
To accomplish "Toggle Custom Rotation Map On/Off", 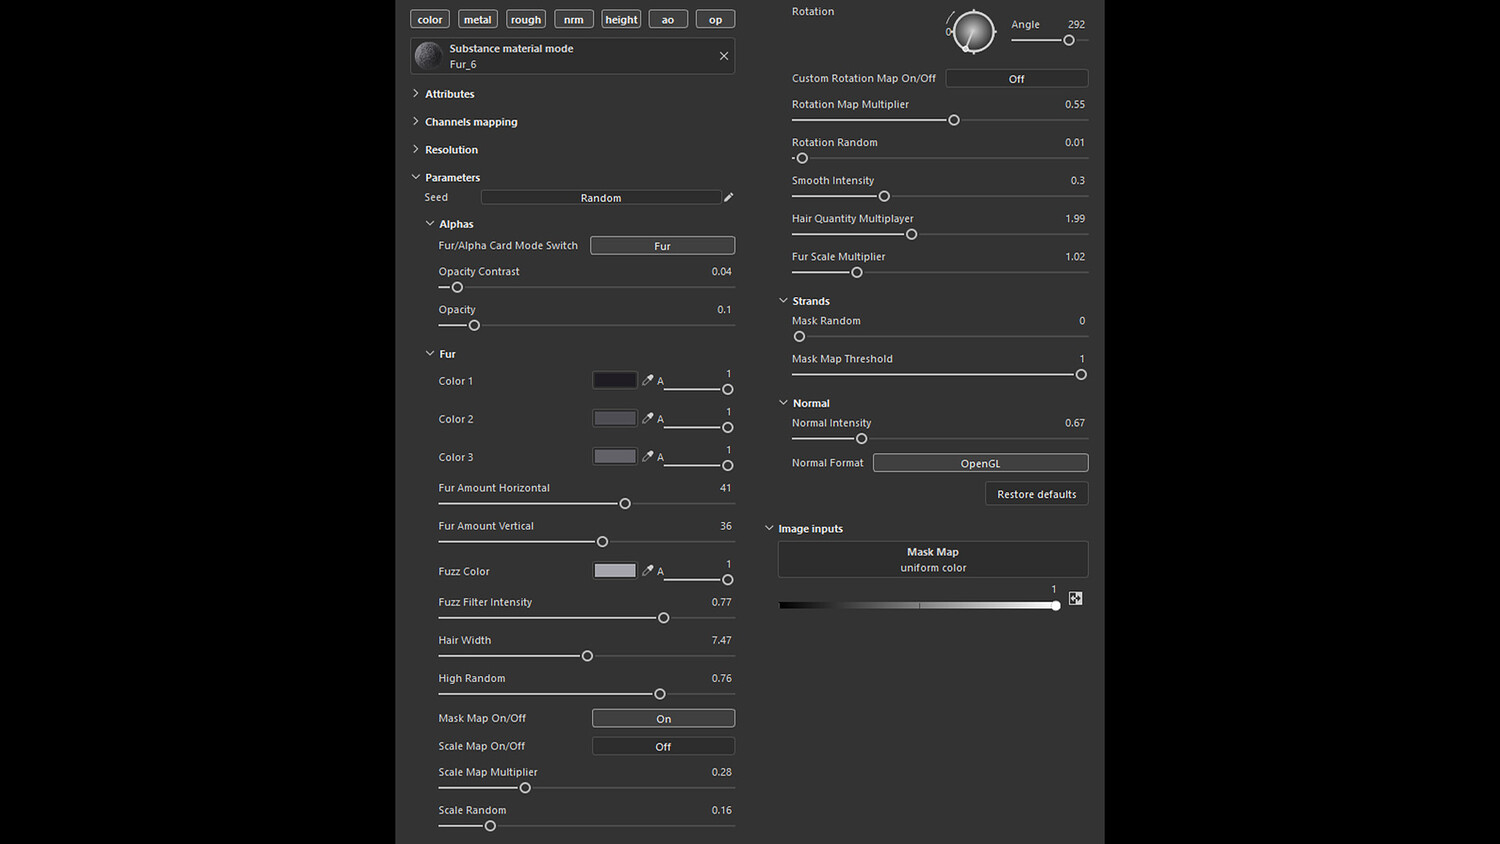I will coord(1016,78).
